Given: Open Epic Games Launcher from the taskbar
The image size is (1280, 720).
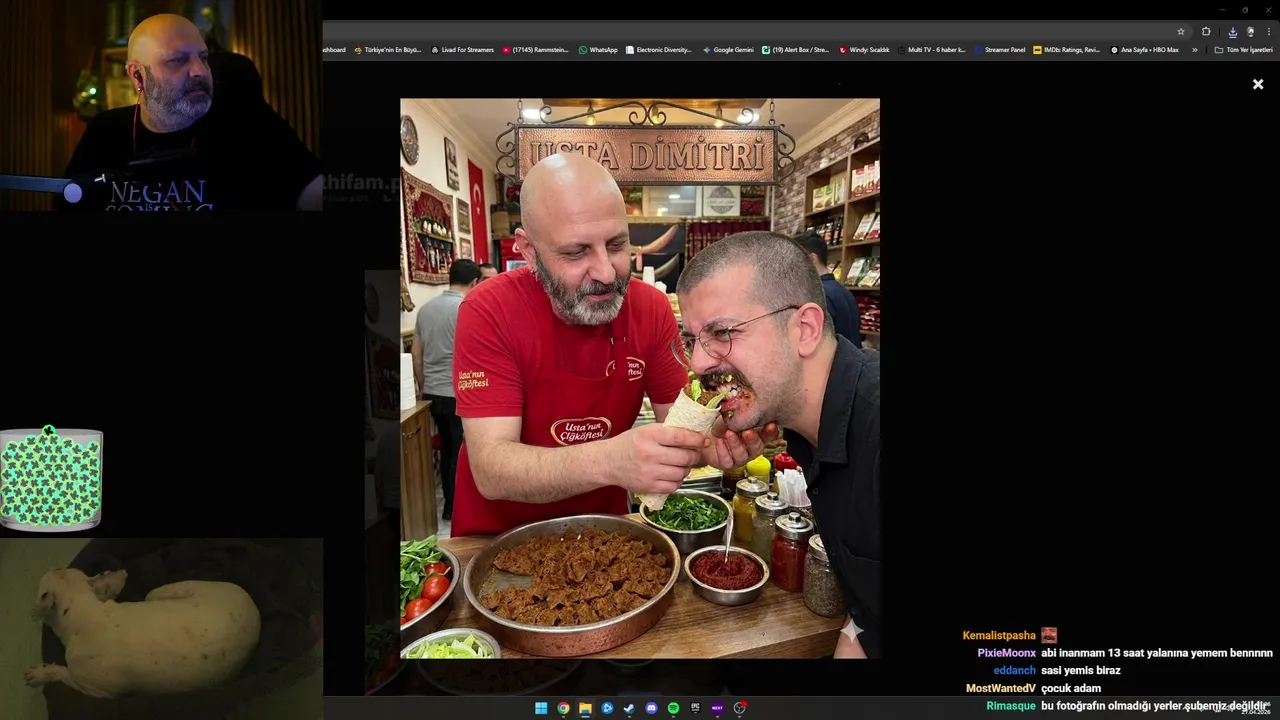Looking at the screenshot, I should pos(695,708).
